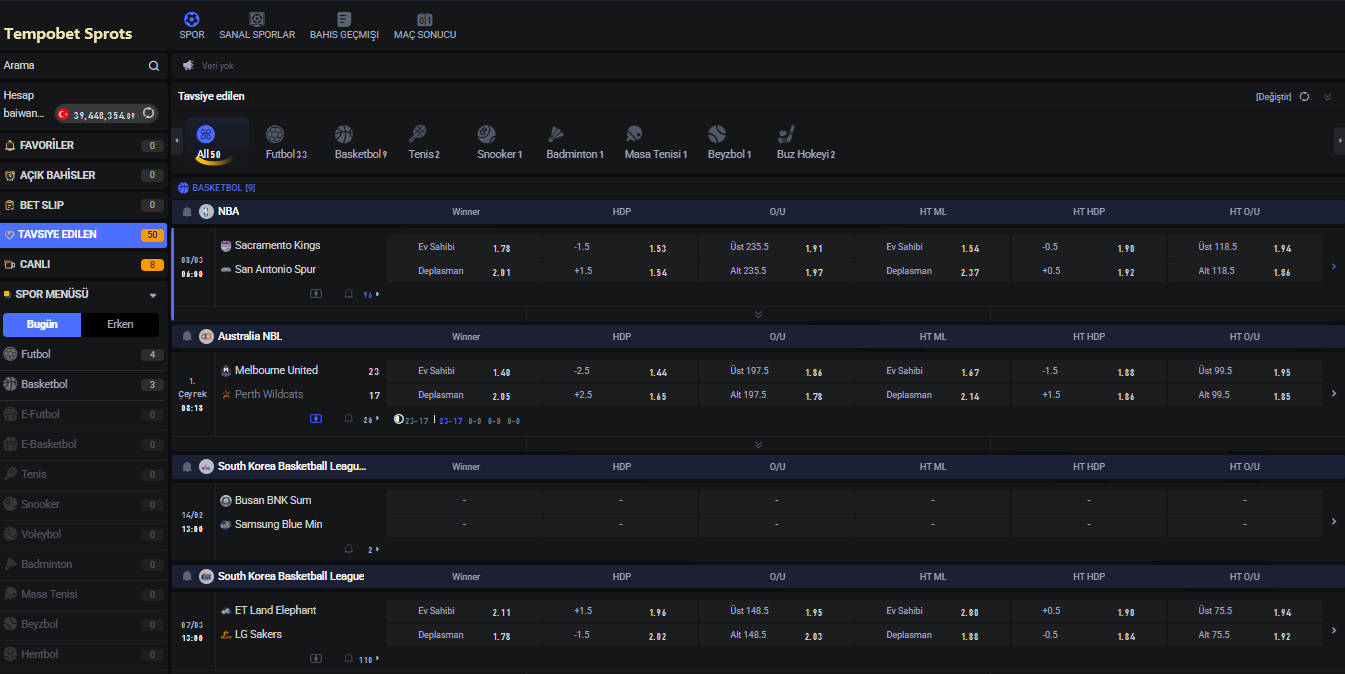1345x674 pixels.
Task: Select the Buz Hokeyi sport icon
Action: point(786,134)
